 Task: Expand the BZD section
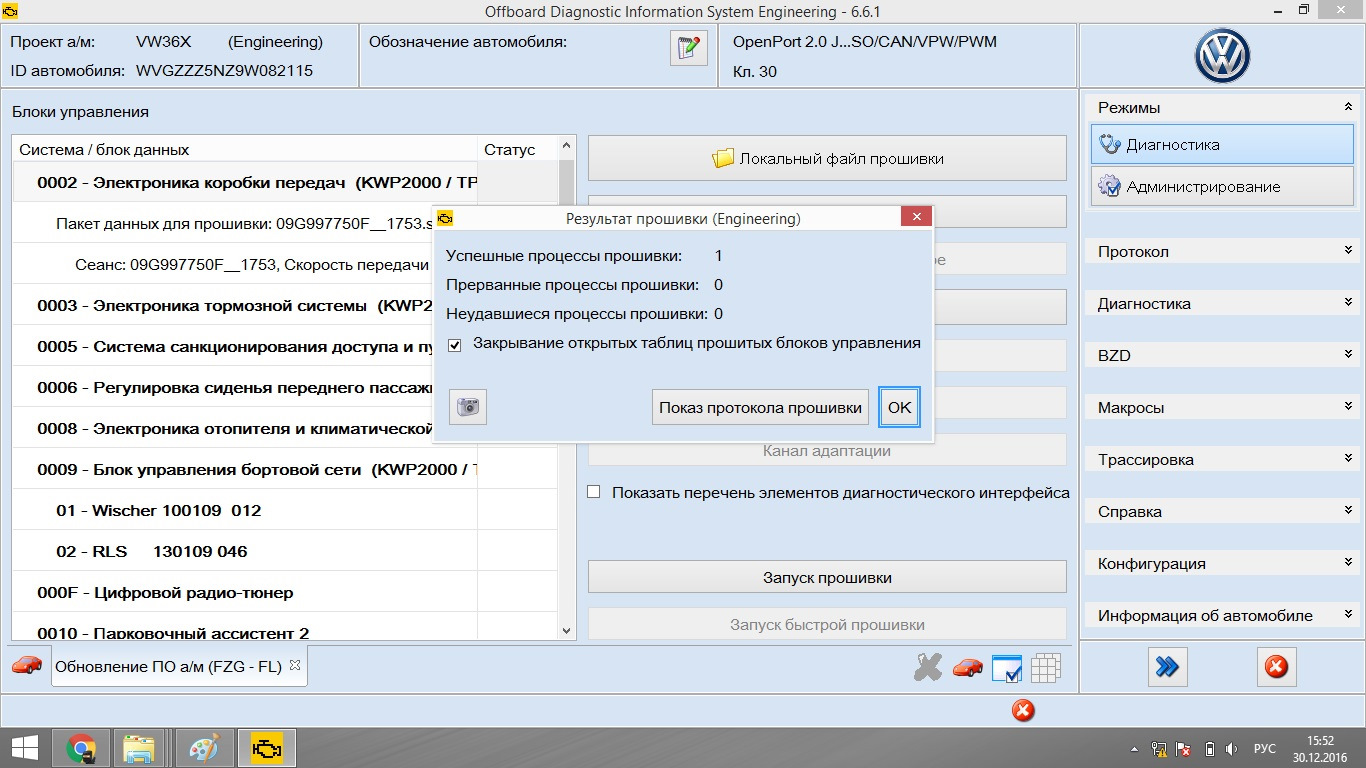click(1348, 355)
